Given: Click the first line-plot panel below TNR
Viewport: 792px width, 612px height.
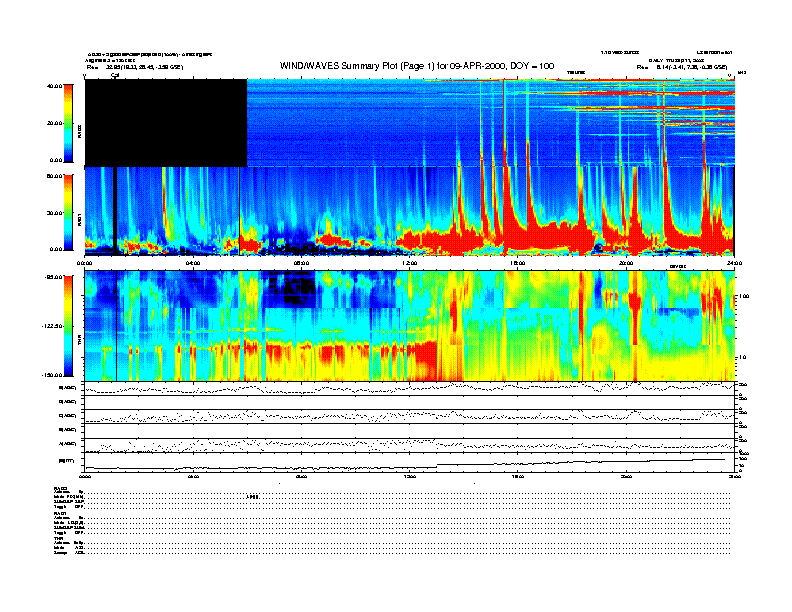Looking at the screenshot, I should [x=410, y=388].
